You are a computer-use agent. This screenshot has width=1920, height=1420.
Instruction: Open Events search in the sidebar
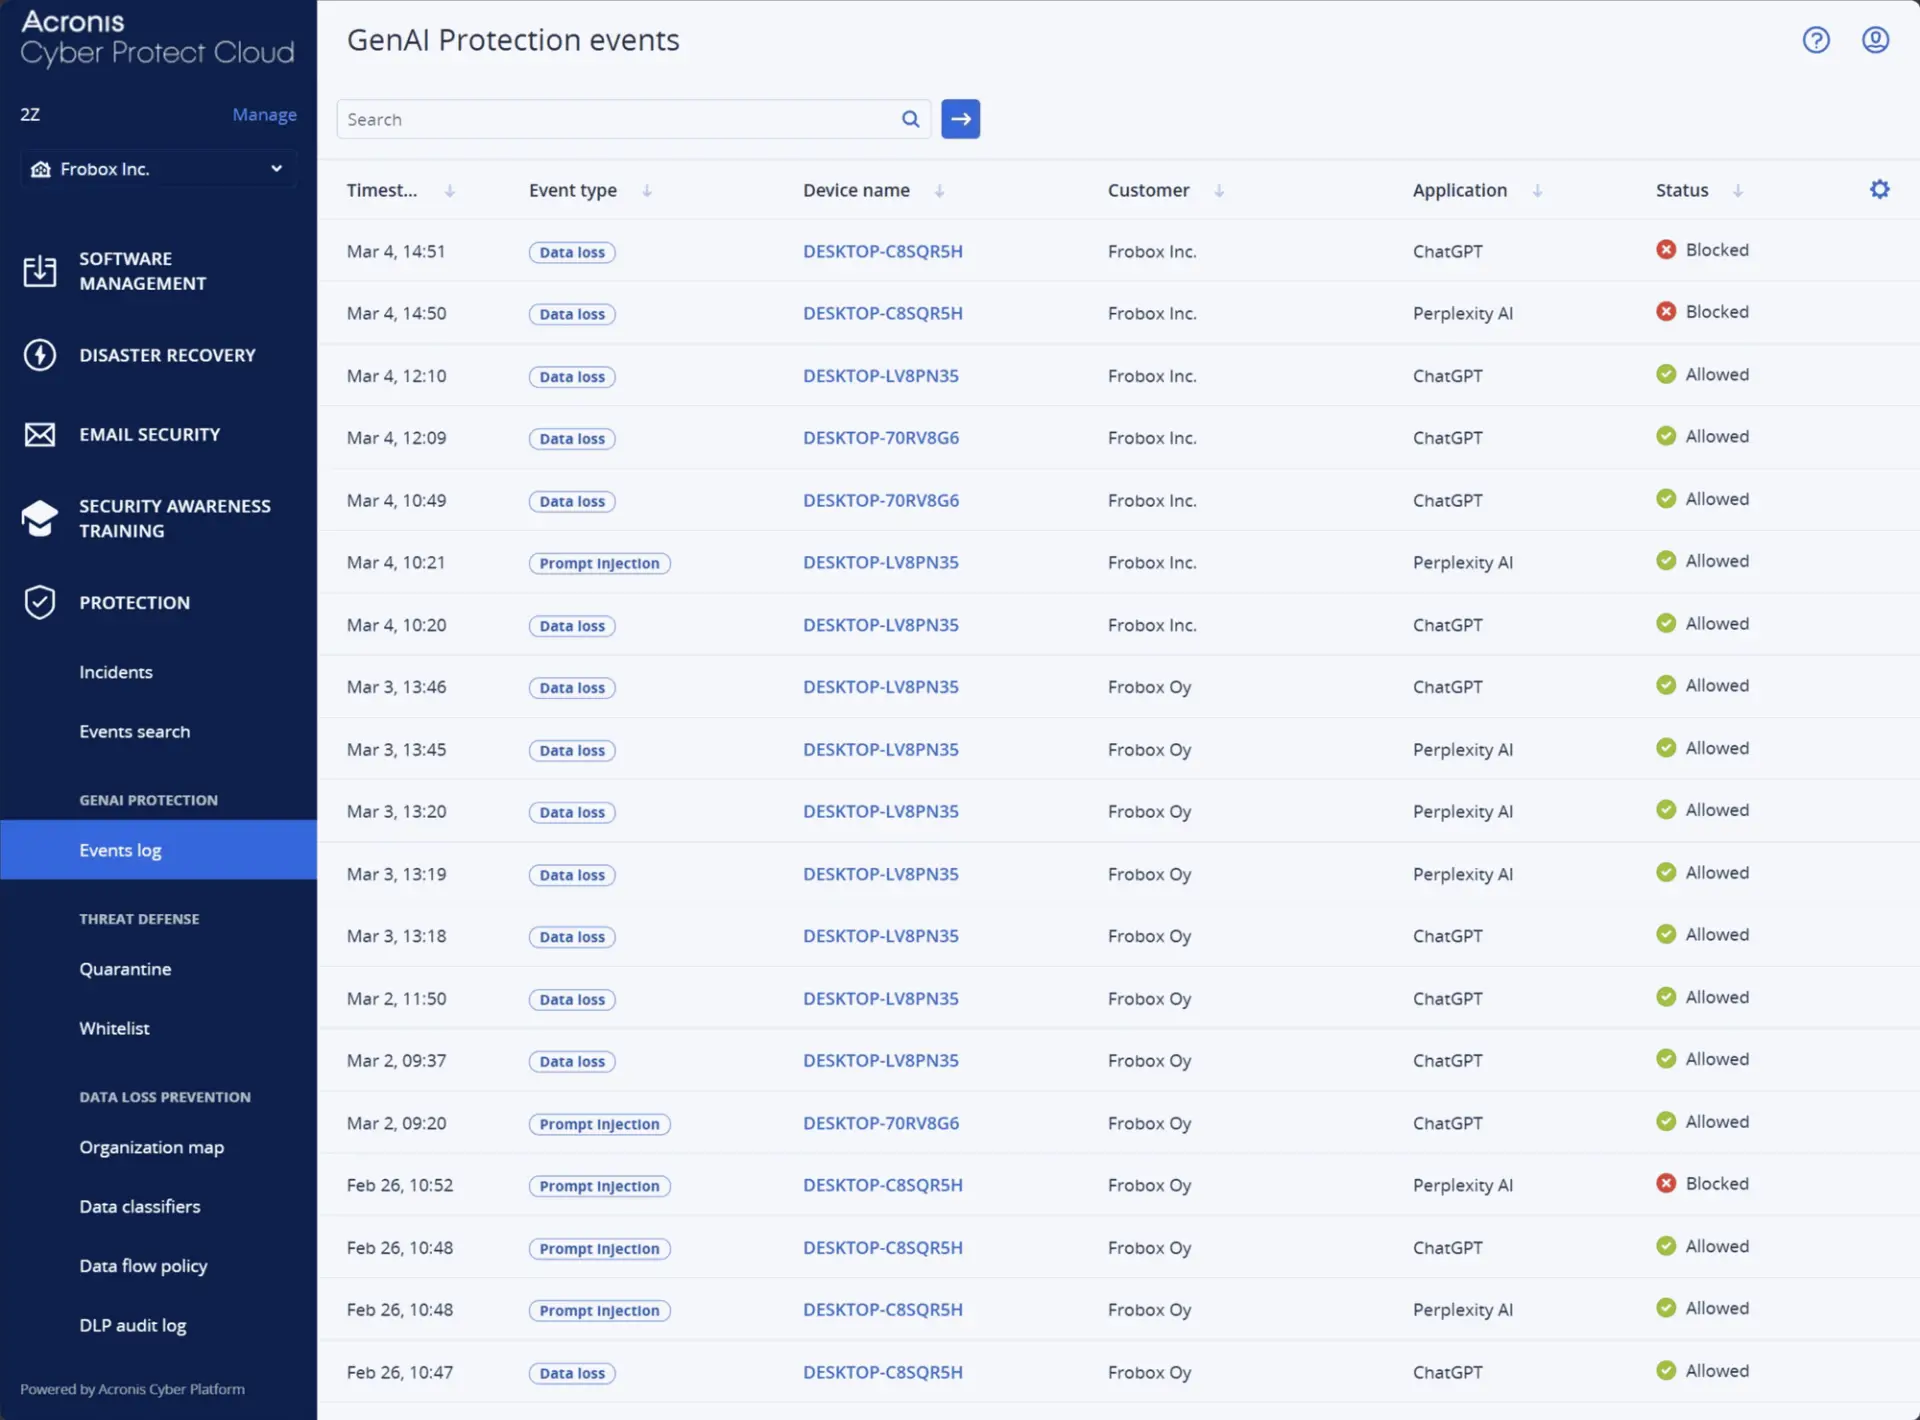pyautogui.click(x=135, y=731)
